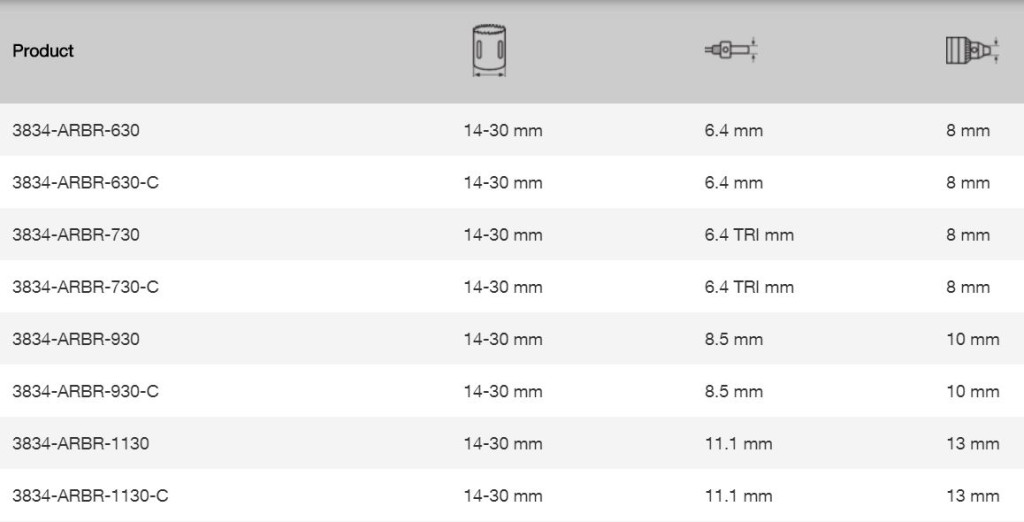The image size is (1024, 522).
Task: Click the 10 mm chuck value for ARBR-930-C
Action: 972,391
